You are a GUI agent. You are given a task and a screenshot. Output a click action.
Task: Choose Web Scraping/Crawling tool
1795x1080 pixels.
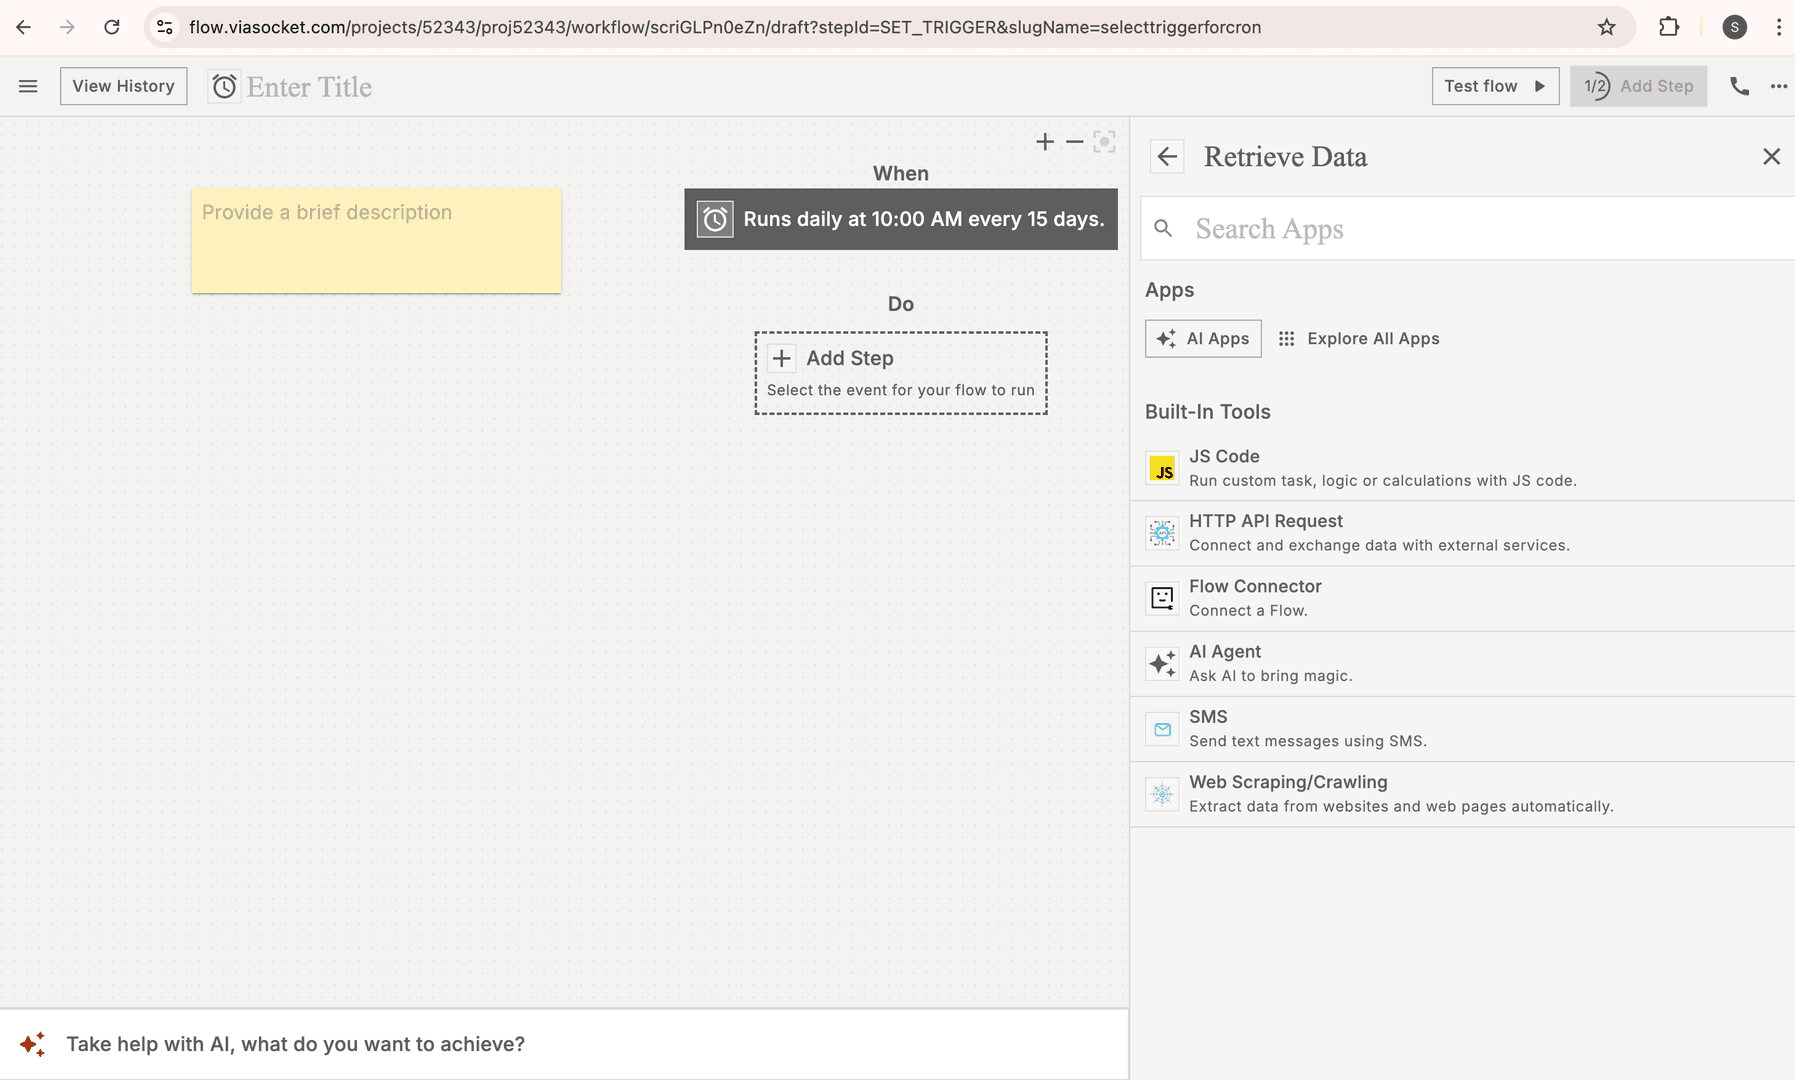coord(1462,794)
